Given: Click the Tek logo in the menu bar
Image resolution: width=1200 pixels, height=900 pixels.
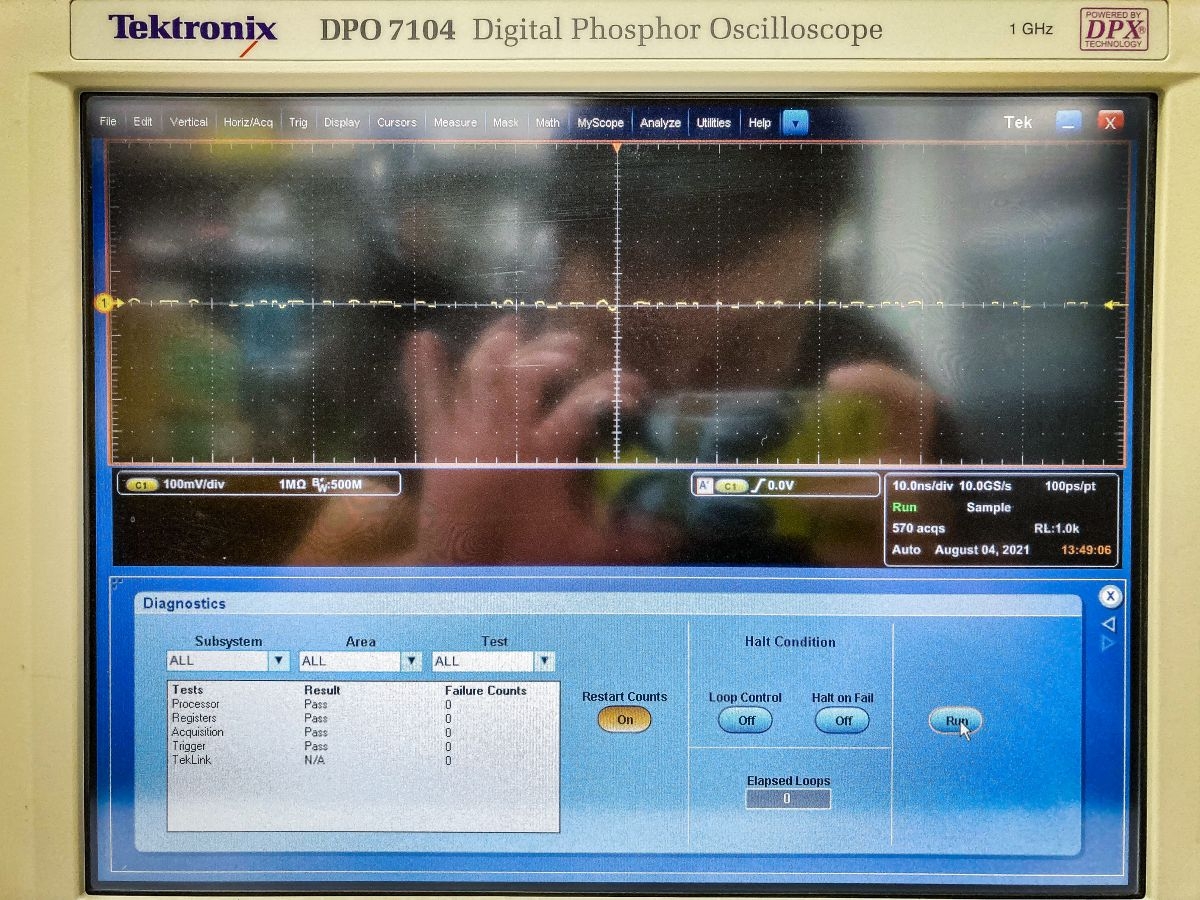Looking at the screenshot, I should pyautogui.click(x=1018, y=122).
